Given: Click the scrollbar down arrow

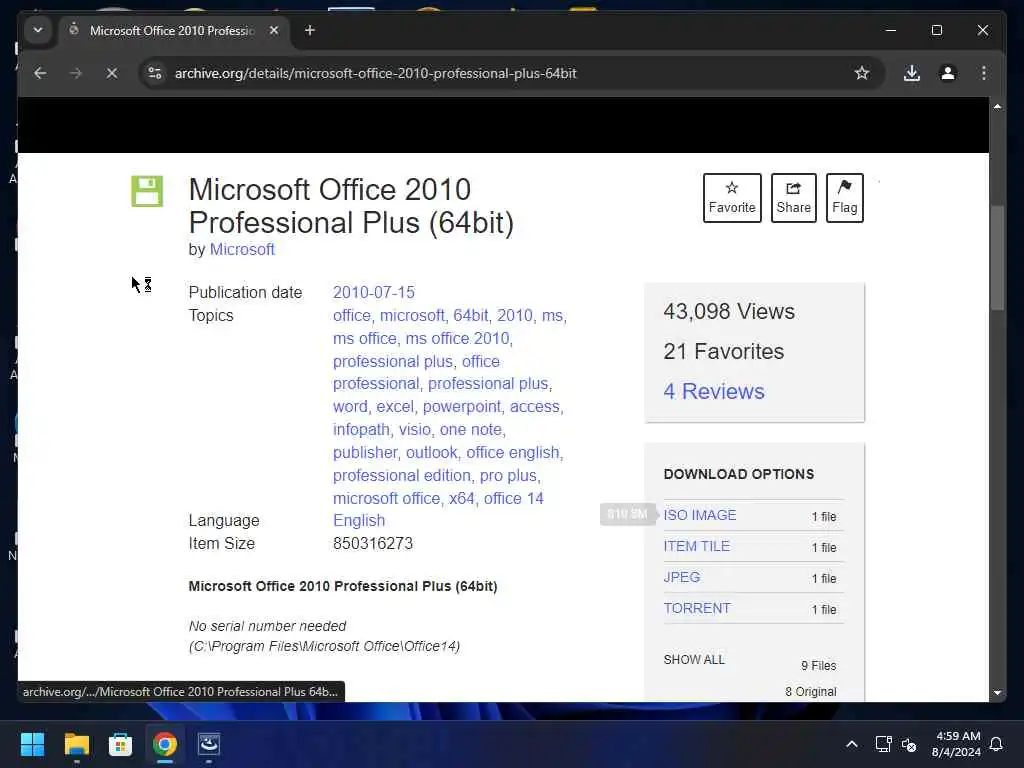Looking at the screenshot, I should 997,693.
